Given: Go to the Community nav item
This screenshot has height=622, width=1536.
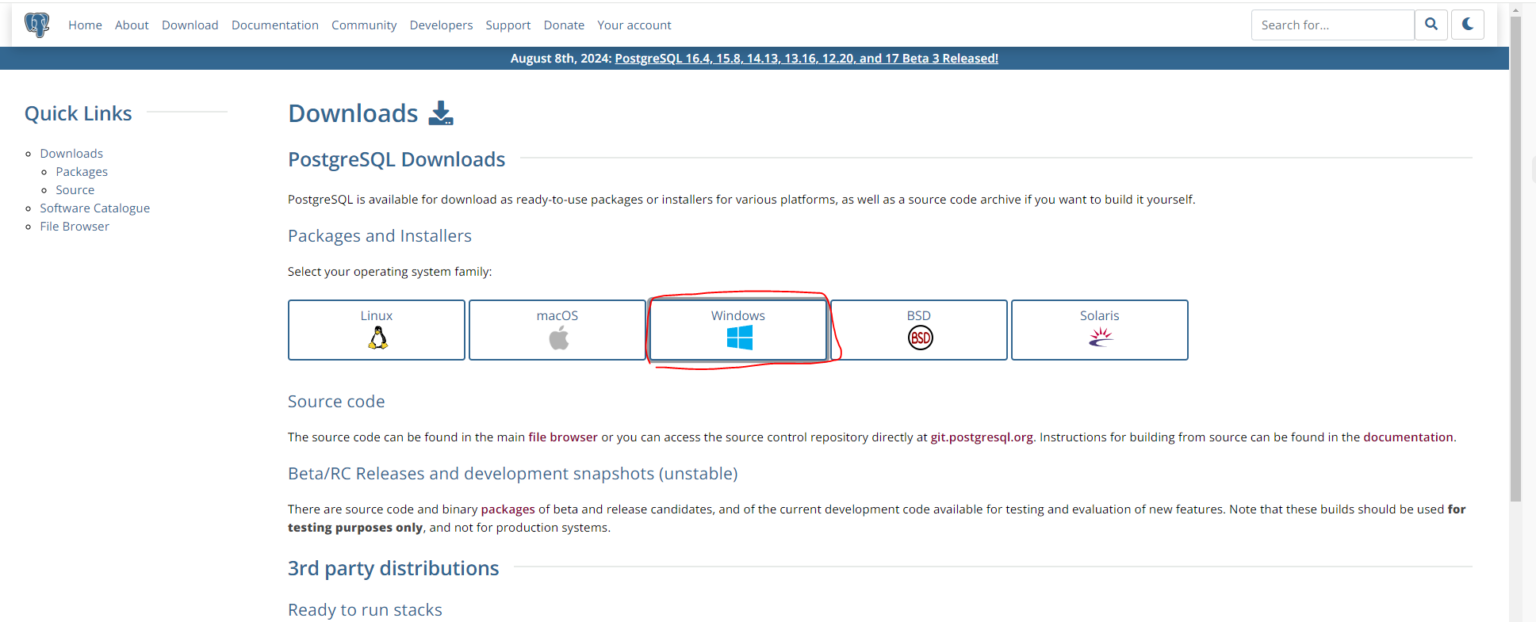Looking at the screenshot, I should [x=364, y=25].
